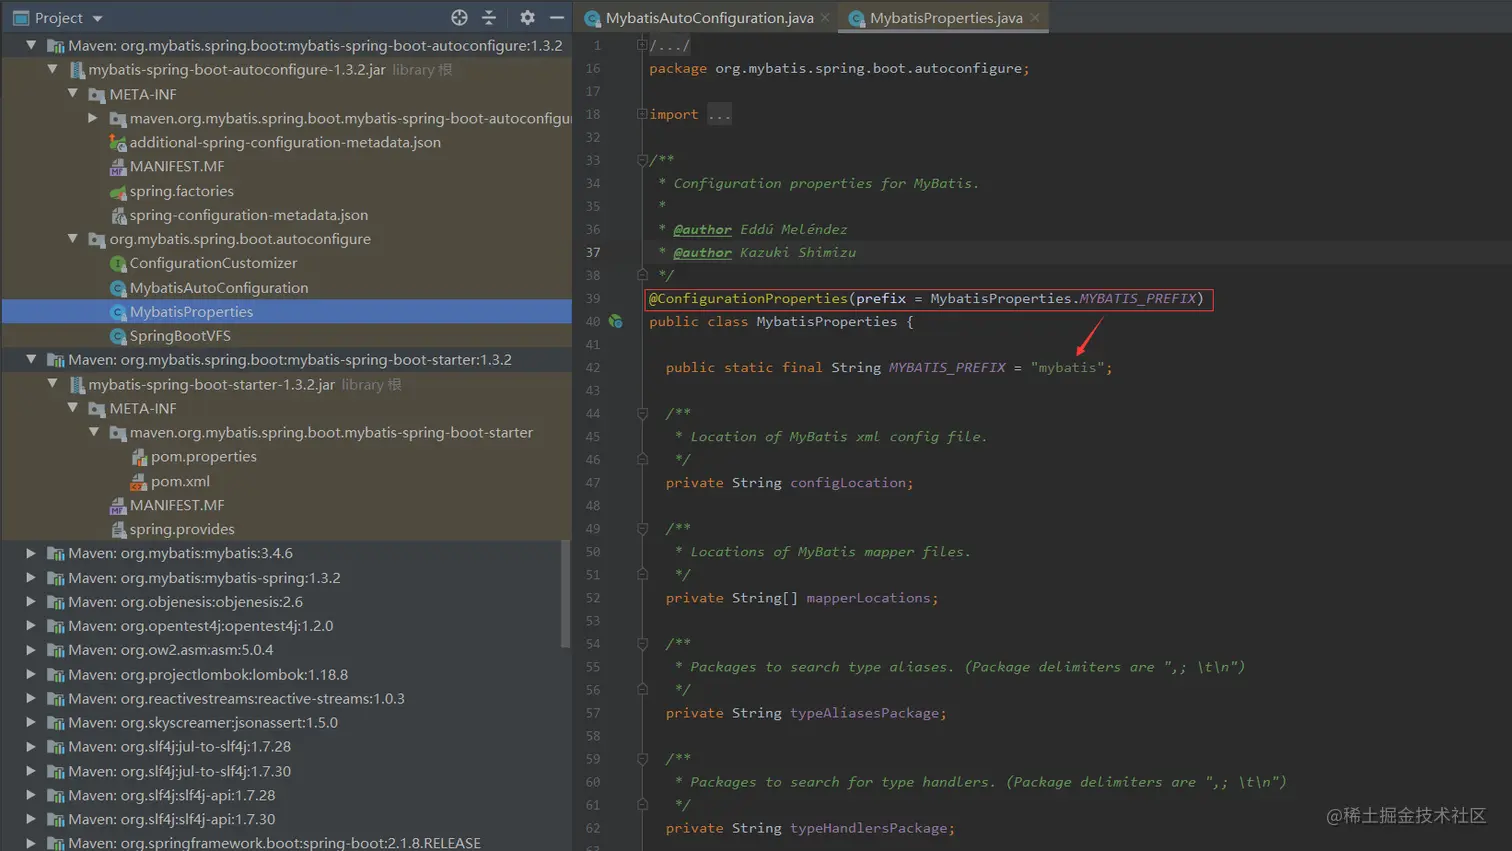This screenshot has height=851, width=1512.
Task: Click line number 39 in gutter
Action: coord(593,298)
